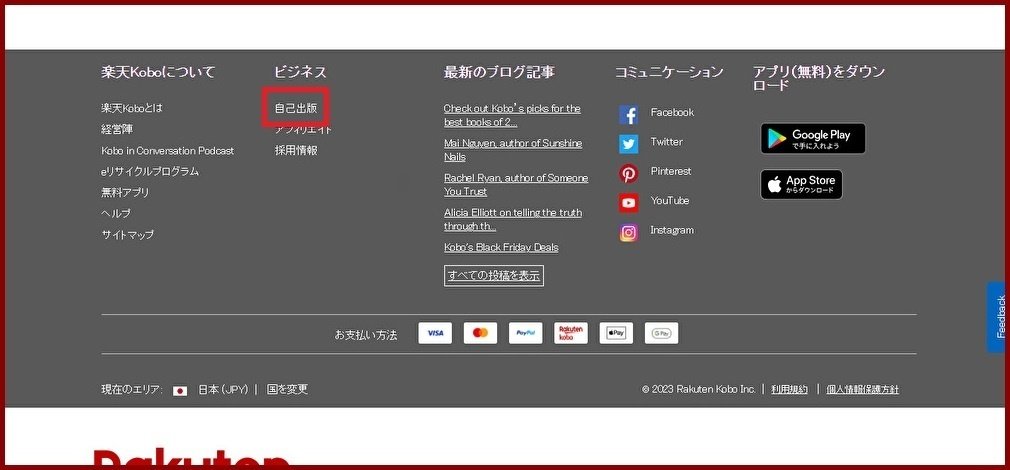Click 国を変更 to change country
This screenshot has height=470, width=1010.
click(x=287, y=390)
